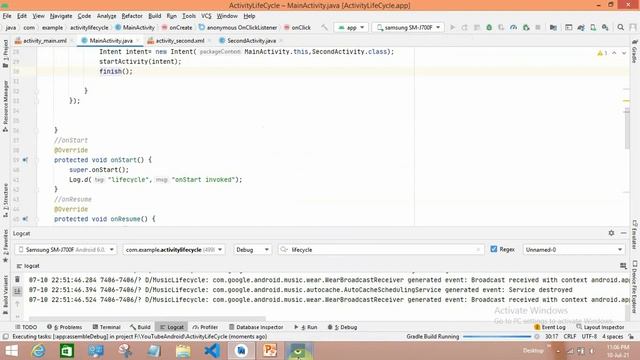The image size is (640, 360).
Task: Open the TODO tool window
Action: tap(26, 327)
